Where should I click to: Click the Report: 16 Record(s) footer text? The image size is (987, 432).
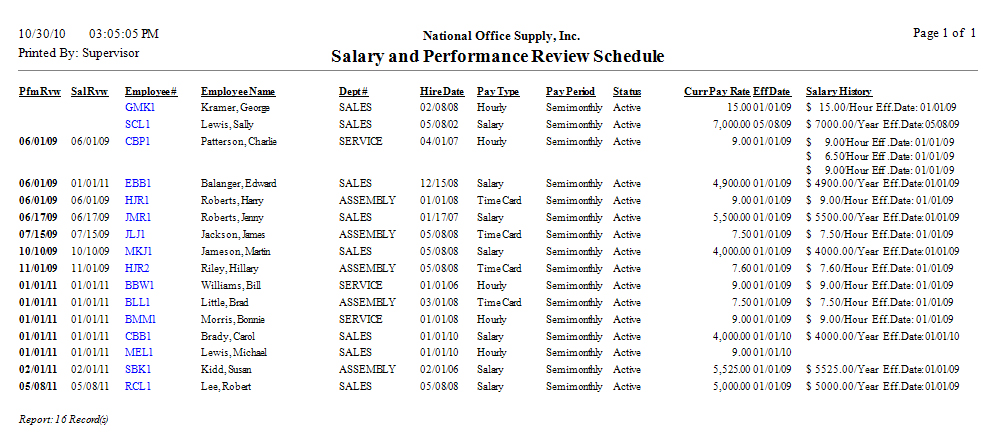tap(63, 419)
